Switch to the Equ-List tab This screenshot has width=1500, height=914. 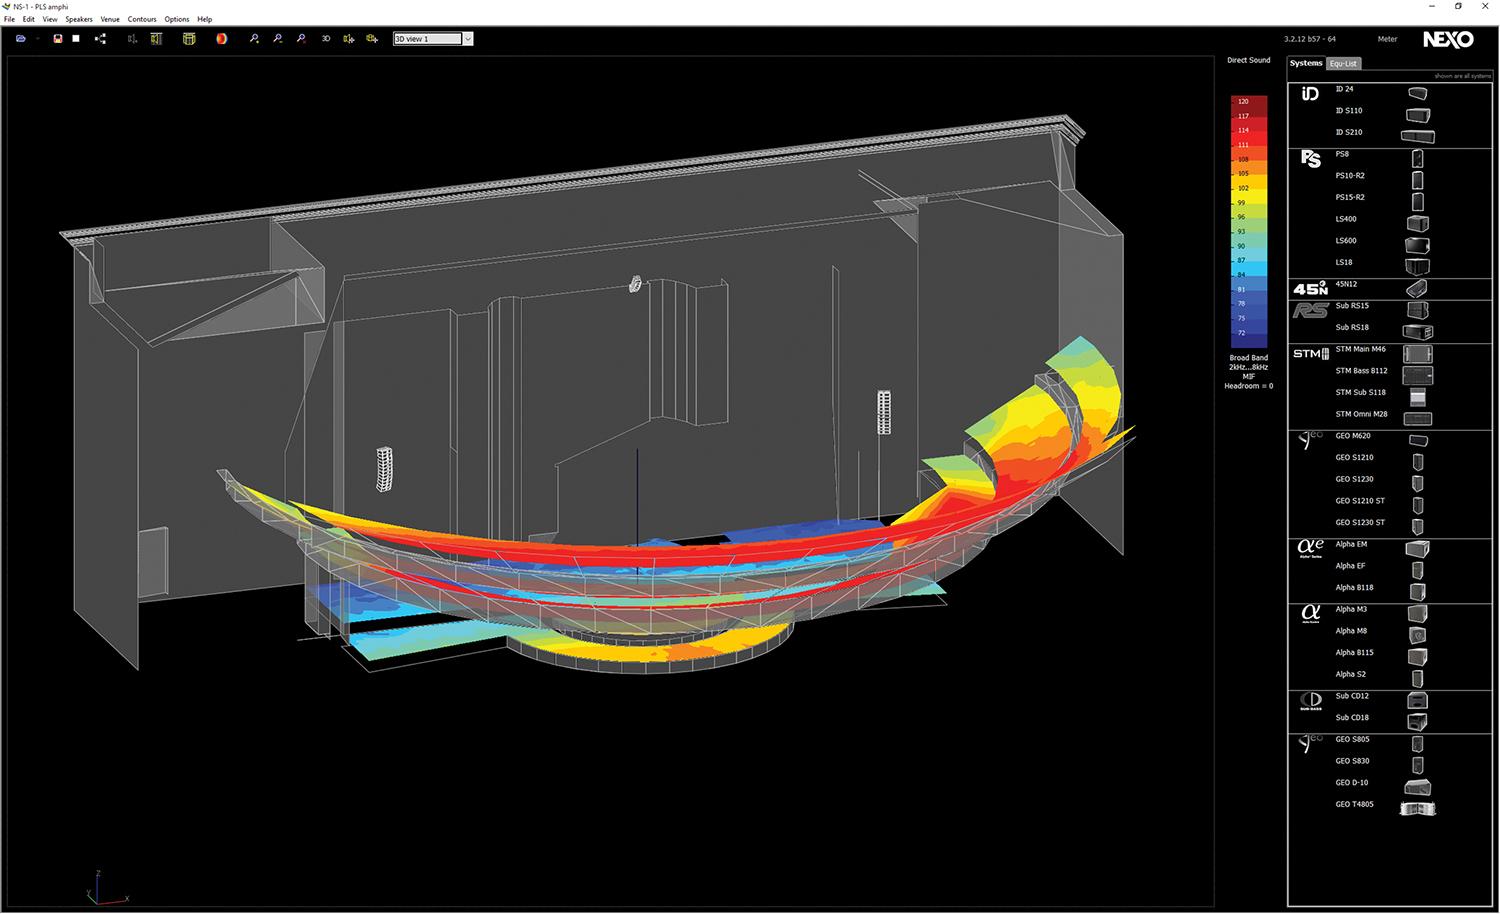pyautogui.click(x=1343, y=64)
